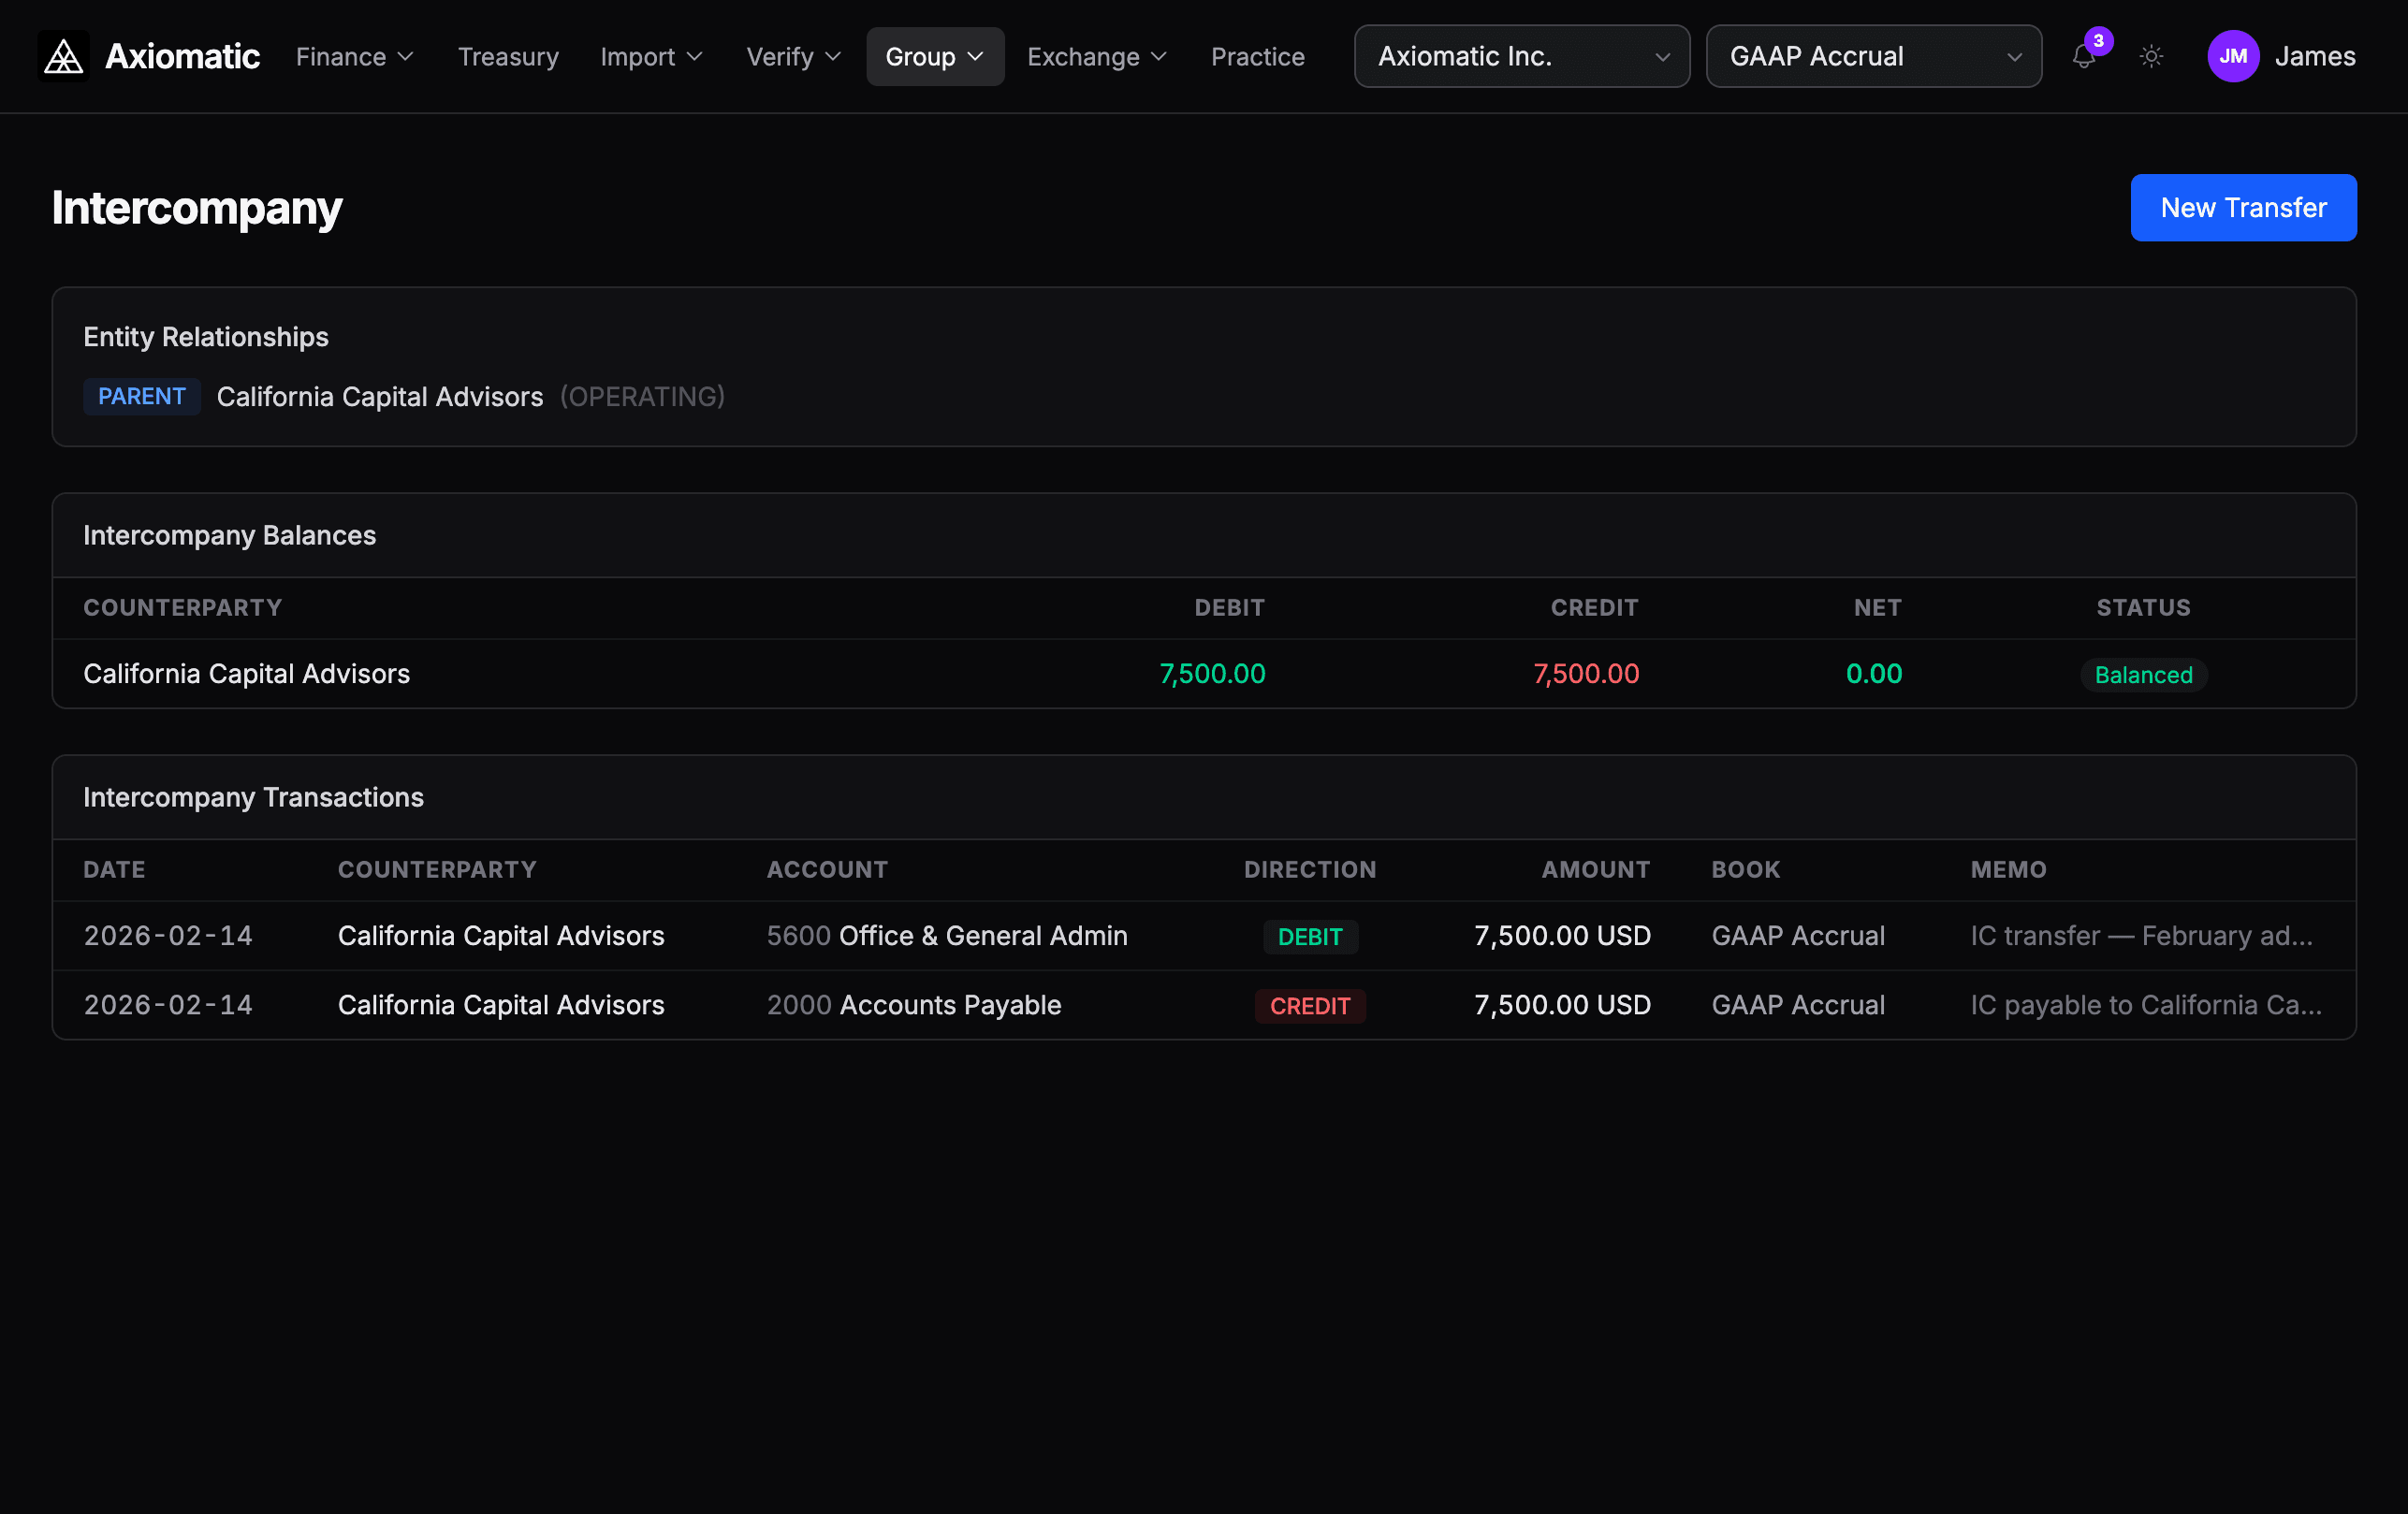Screen dimensions: 2408x1514
Task: Click the Axiomatic logo icon
Action: pos(63,57)
